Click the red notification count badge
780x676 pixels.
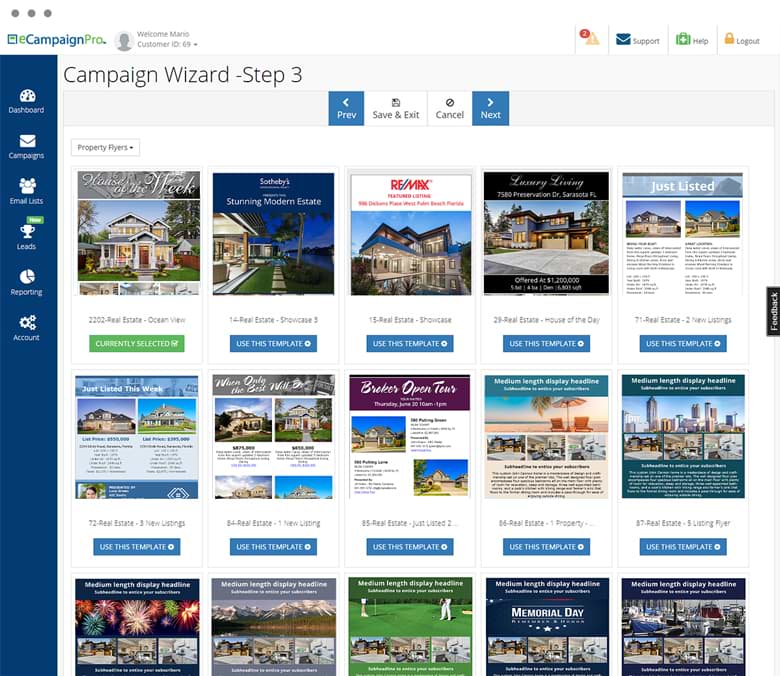pyautogui.click(x=585, y=34)
